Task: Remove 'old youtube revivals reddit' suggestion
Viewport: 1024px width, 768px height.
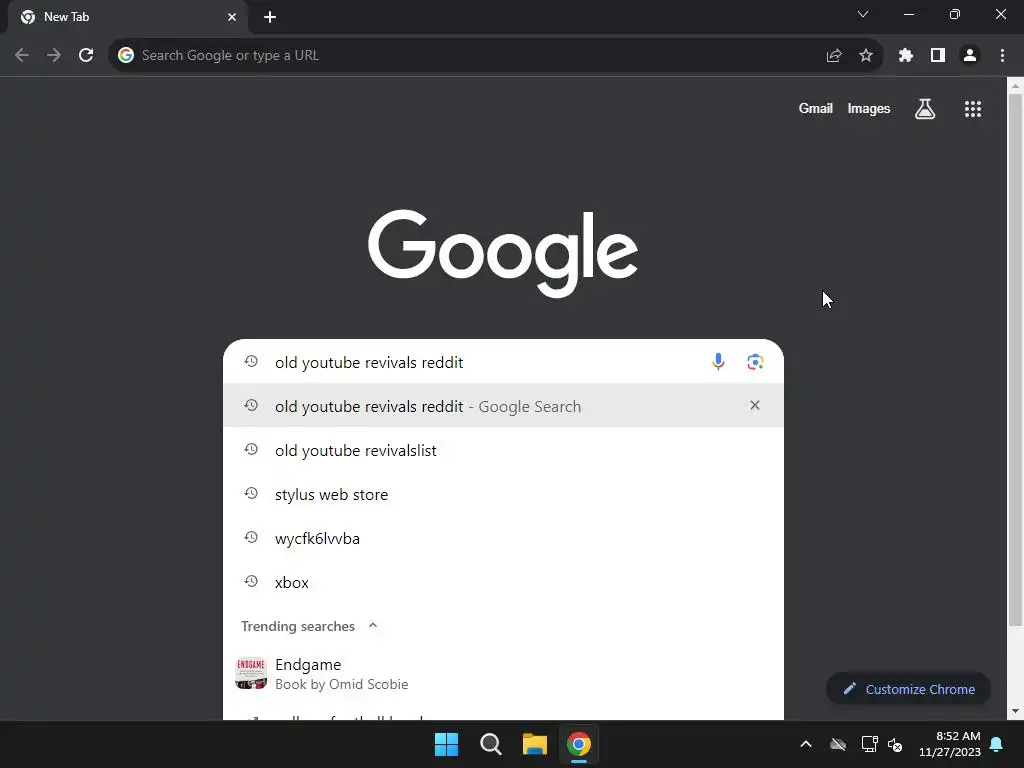Action: (755, 406)
